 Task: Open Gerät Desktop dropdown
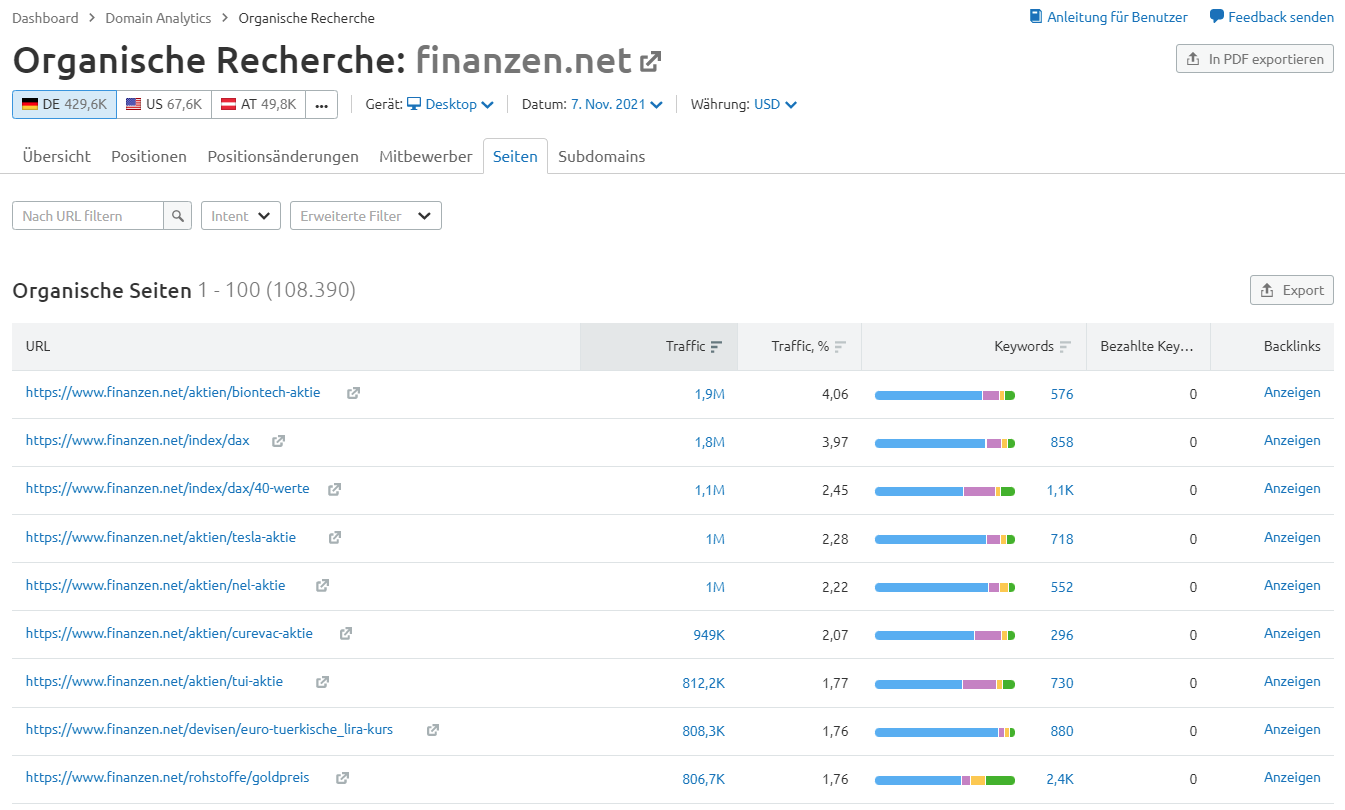point(450,104)
